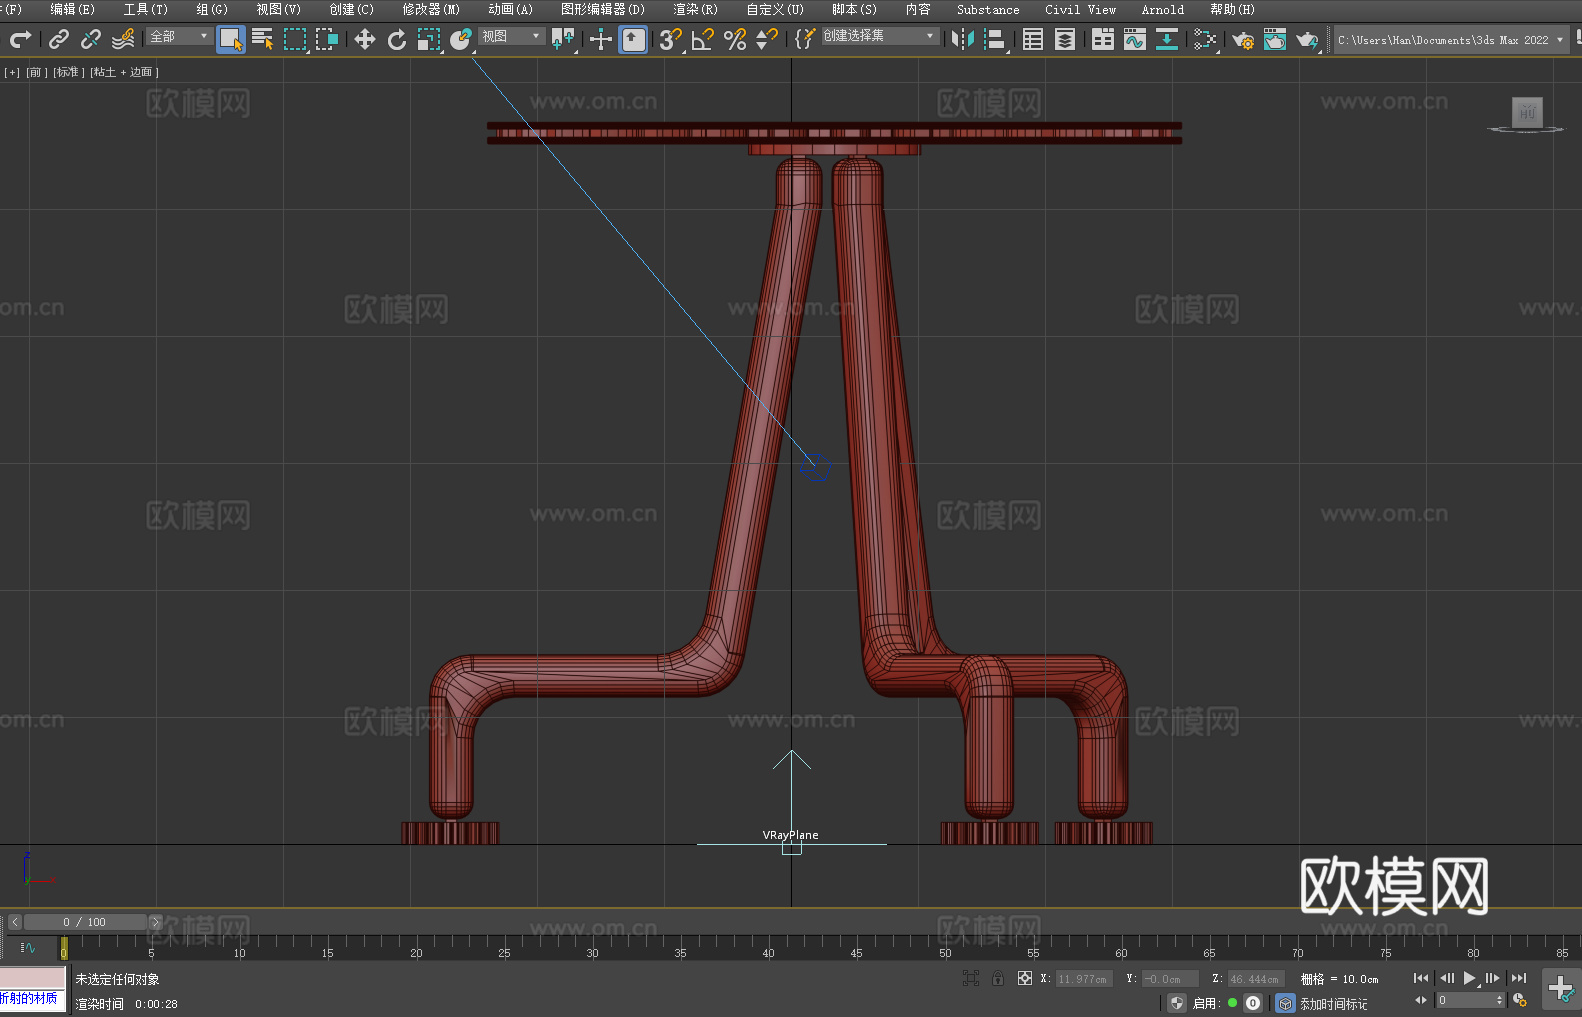Open Select by Name list icon
This screenshot has width=1582, height=1017.
pos(263,39)
